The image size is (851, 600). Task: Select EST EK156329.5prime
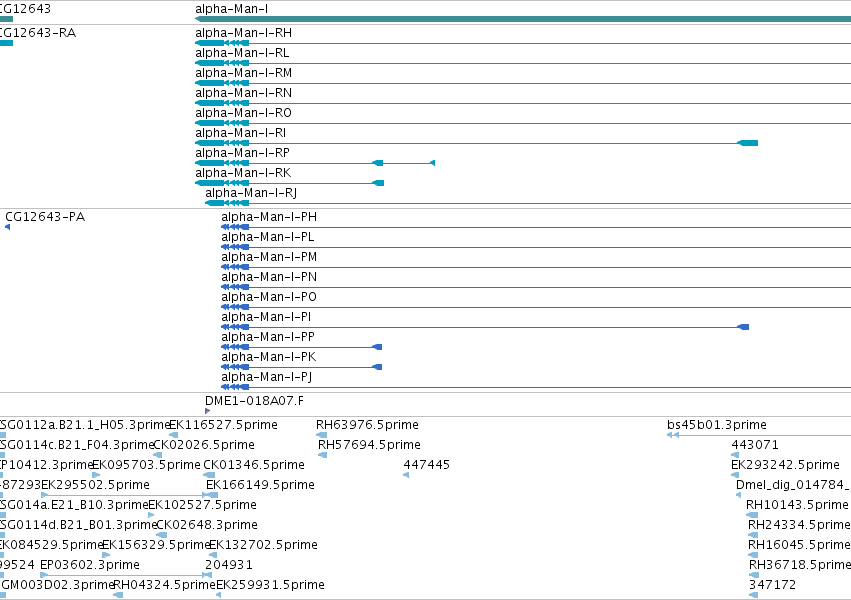coord(156,546)
